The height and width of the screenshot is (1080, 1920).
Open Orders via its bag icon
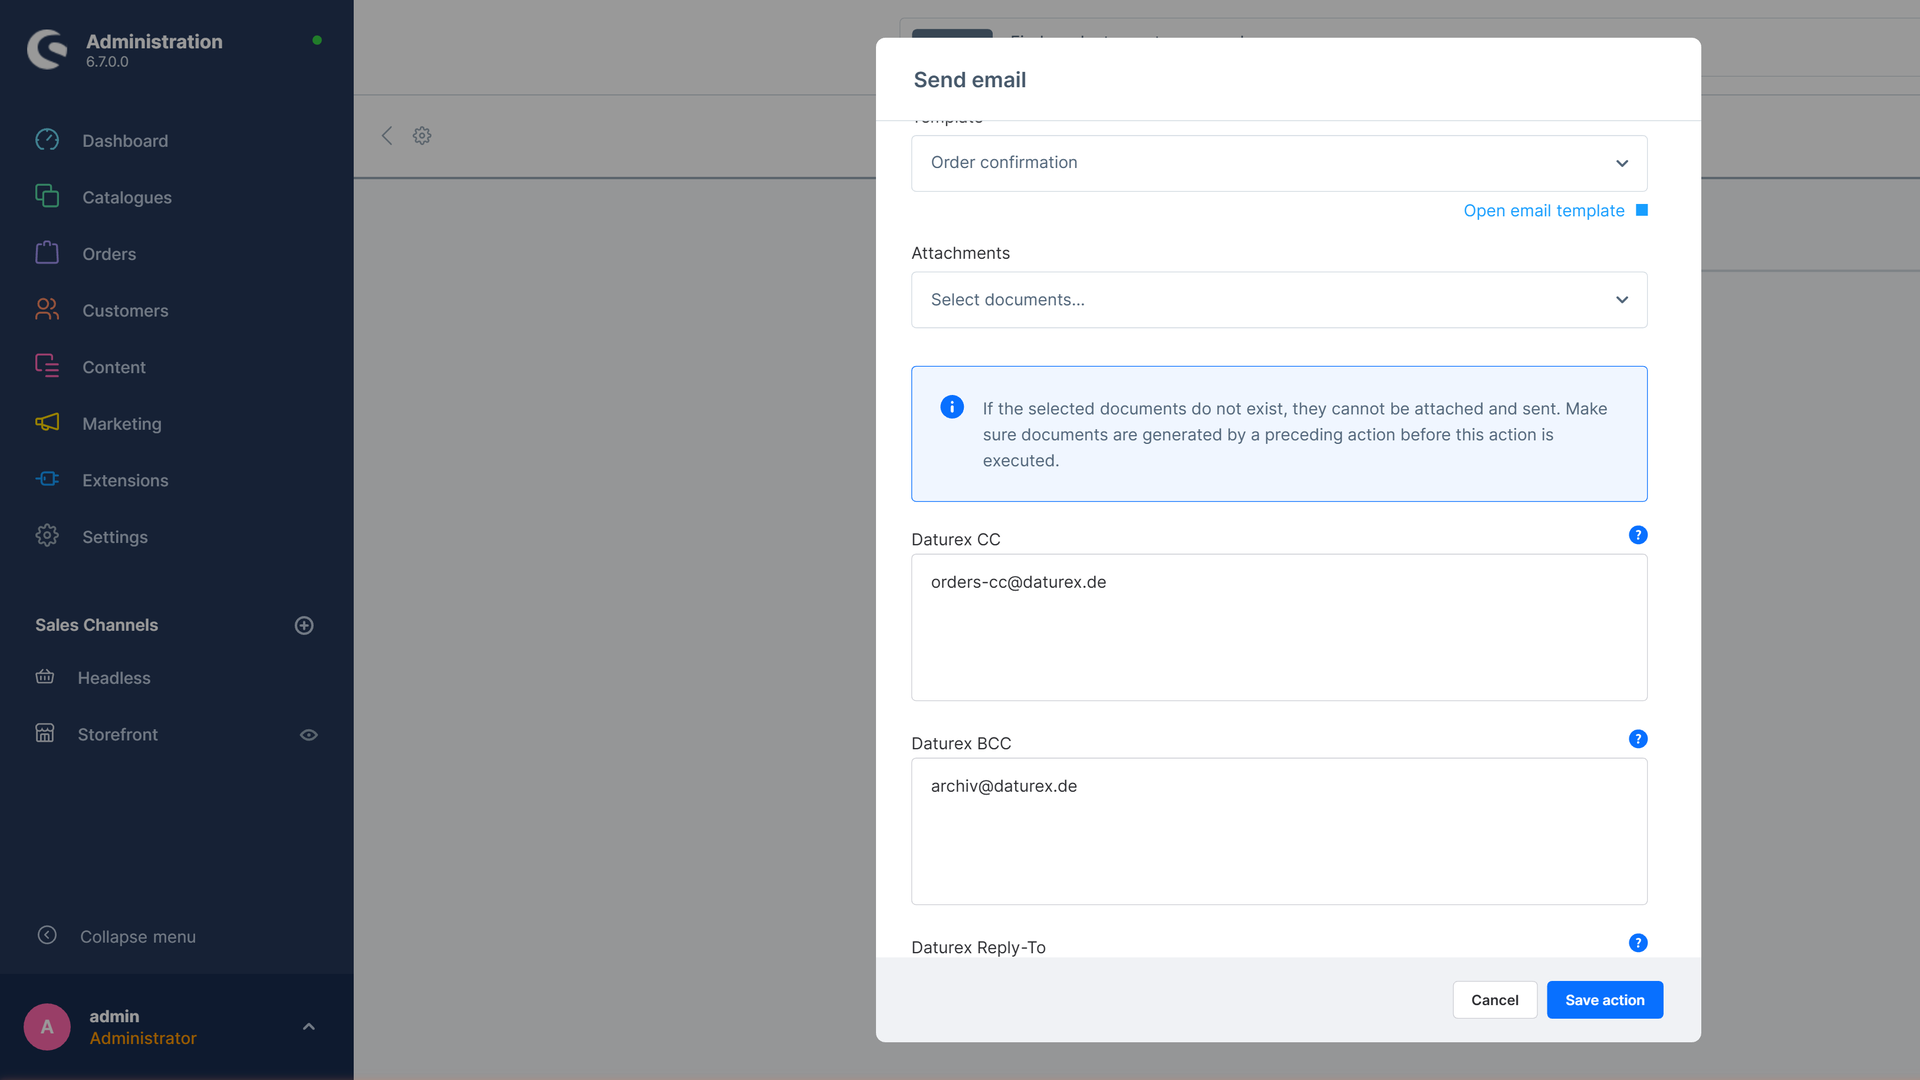point(47,253)
